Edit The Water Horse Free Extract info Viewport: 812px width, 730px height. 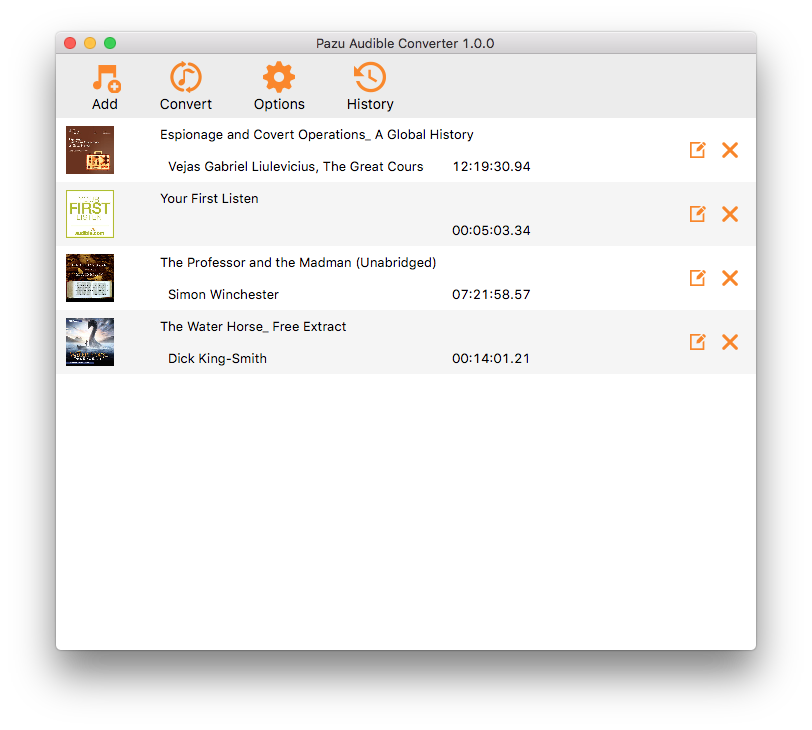(x=698, y=342)
